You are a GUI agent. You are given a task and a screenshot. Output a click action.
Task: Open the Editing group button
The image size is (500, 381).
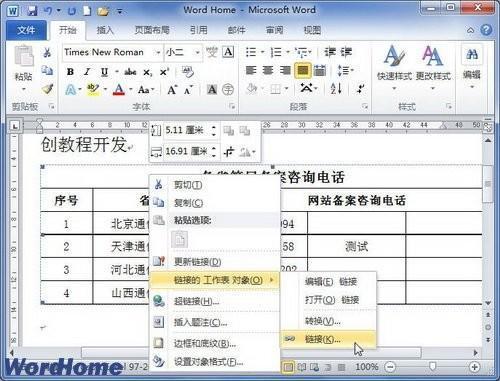pos(472,67)
